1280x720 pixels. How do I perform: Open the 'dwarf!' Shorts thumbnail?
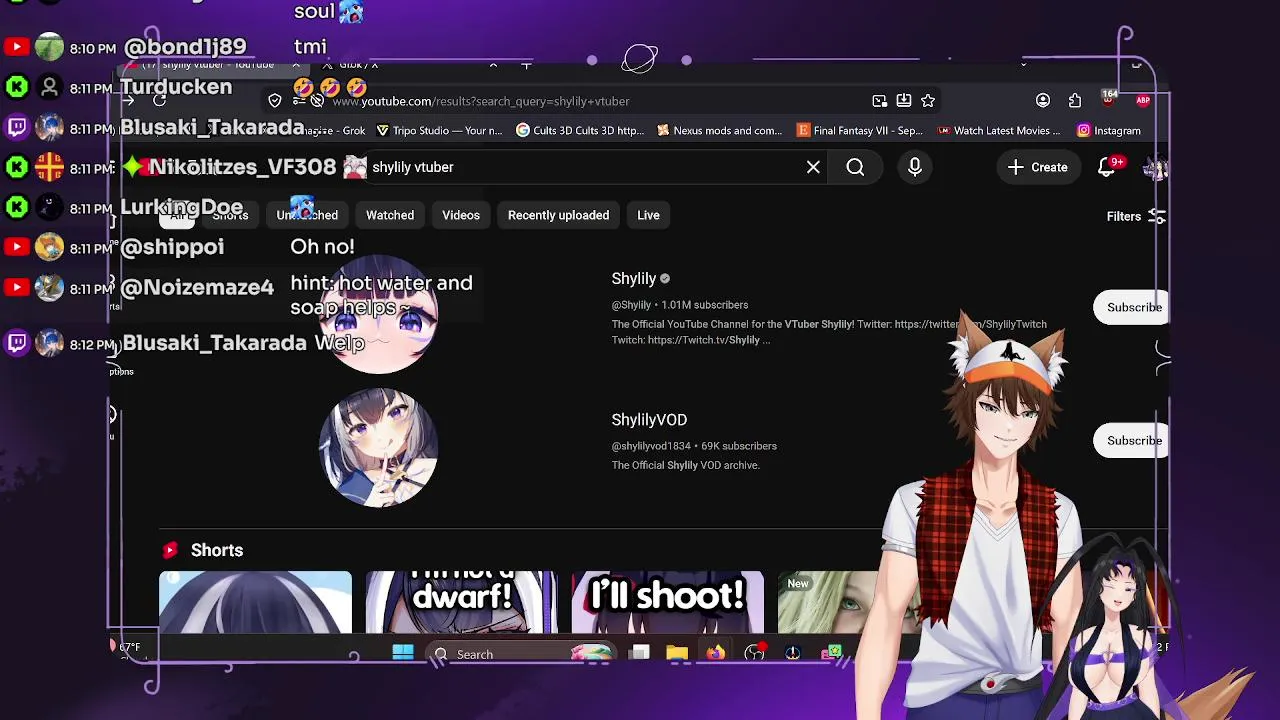coord(461,602)
